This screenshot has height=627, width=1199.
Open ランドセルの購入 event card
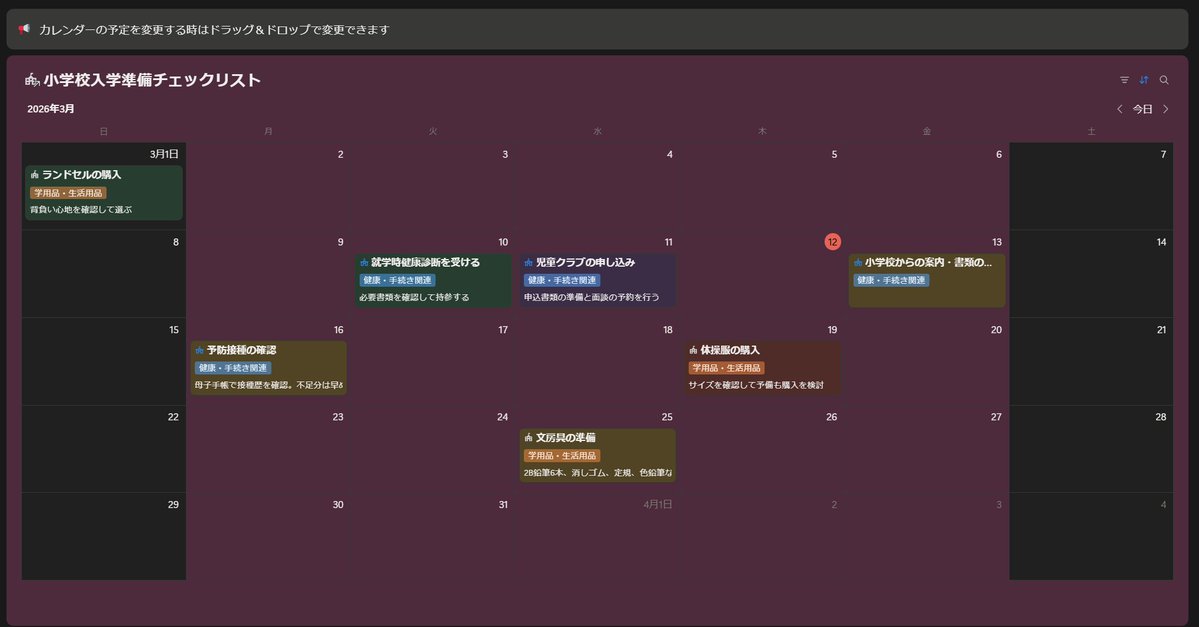(x=104, y=193)
